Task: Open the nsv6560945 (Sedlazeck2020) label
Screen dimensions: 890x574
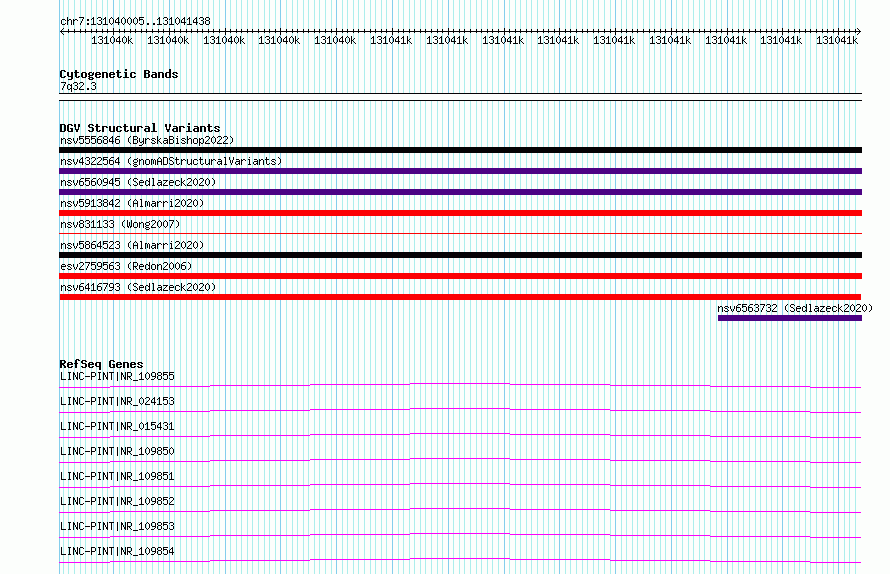Action: (x=138, y=182)
